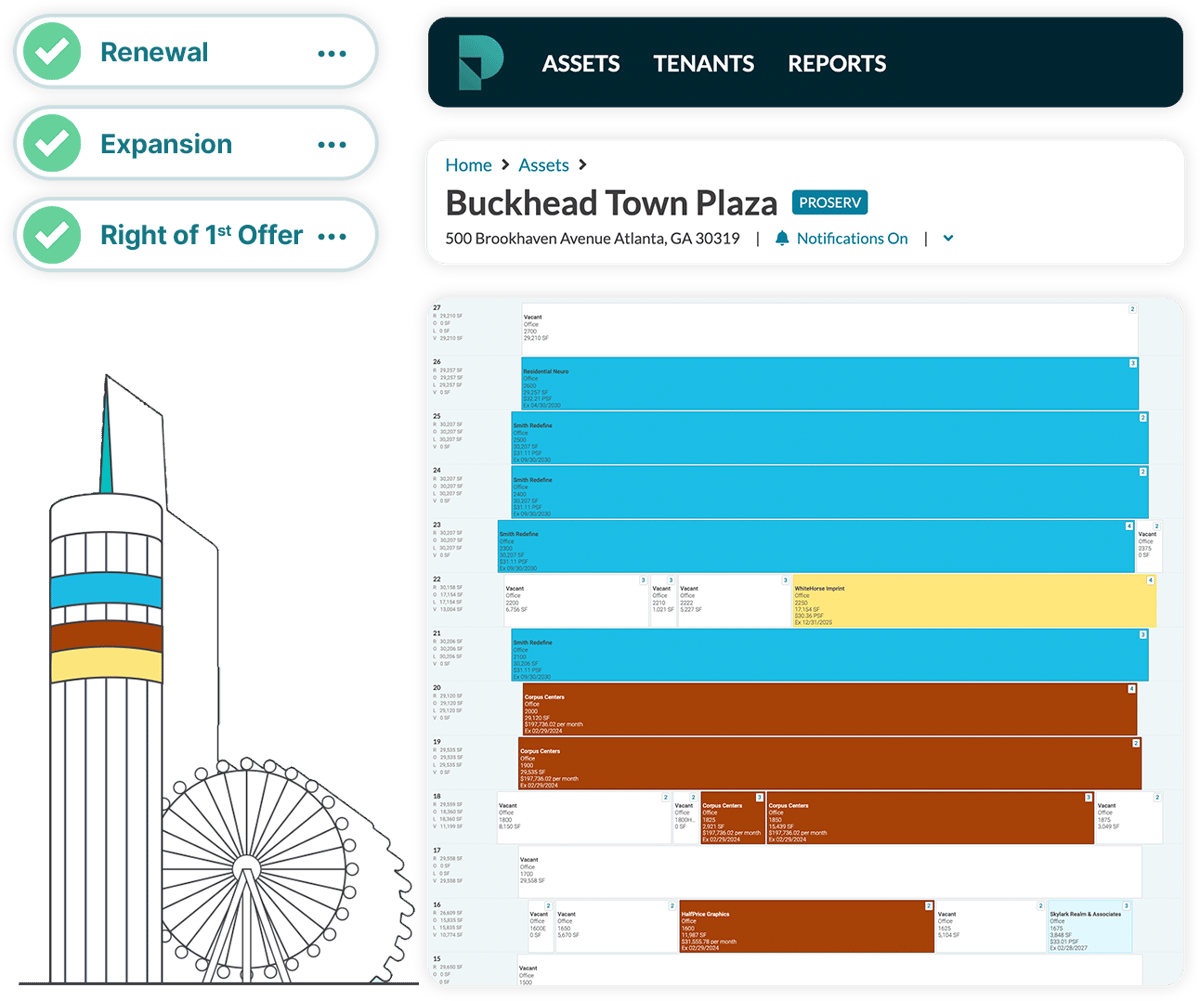The height and width of the screenshot is (1001, 1200).
Task: Open the TENANTS menu item
Action: point(704,64)
